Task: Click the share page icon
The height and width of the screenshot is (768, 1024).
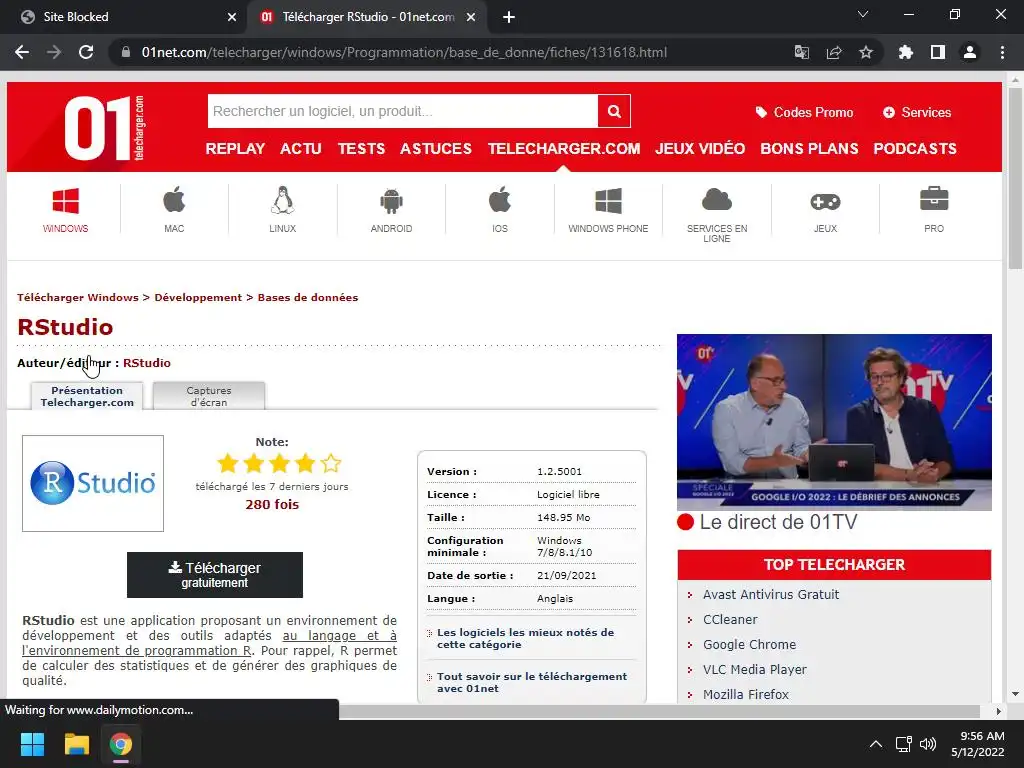Action: coord(834,52)
